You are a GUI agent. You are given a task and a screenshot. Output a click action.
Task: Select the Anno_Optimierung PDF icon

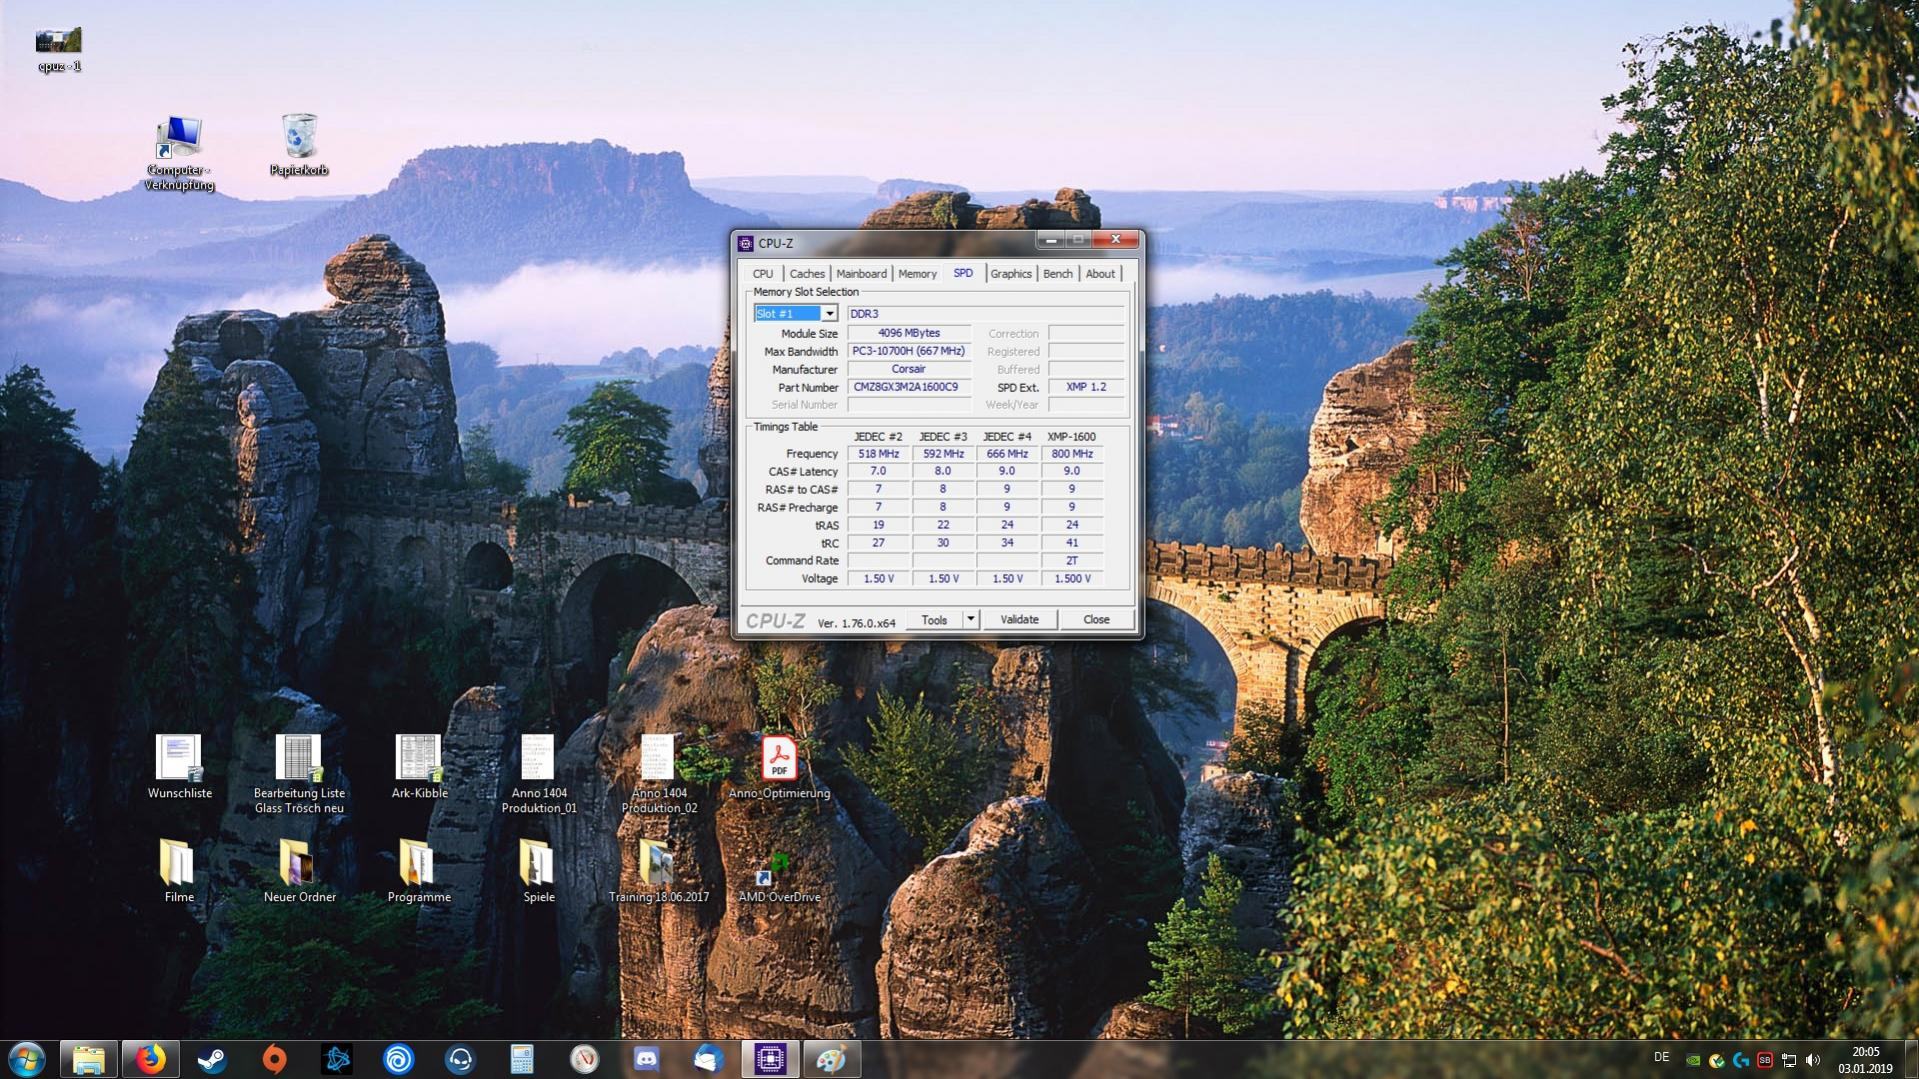click(x=779, y=768)
